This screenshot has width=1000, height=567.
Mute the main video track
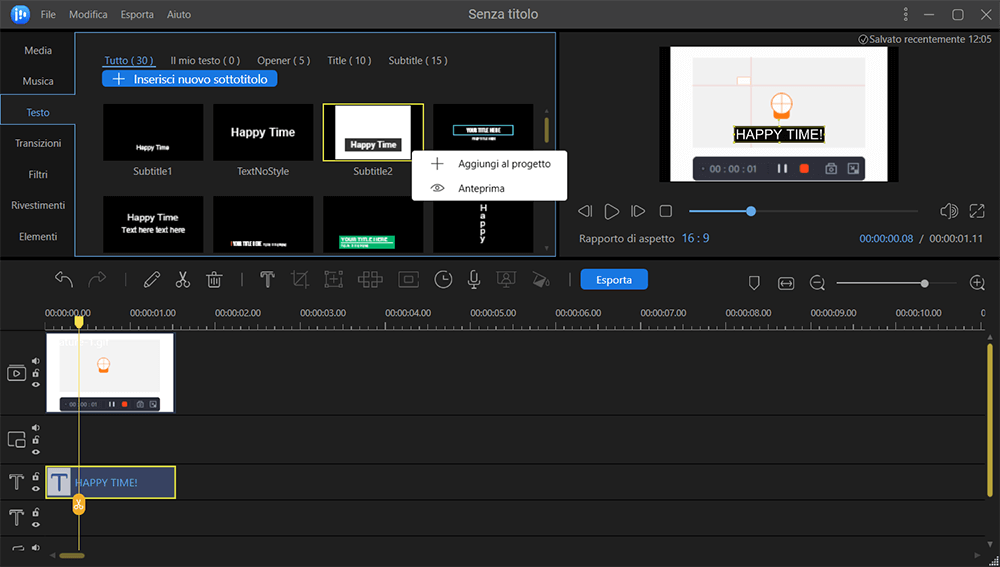36,361
